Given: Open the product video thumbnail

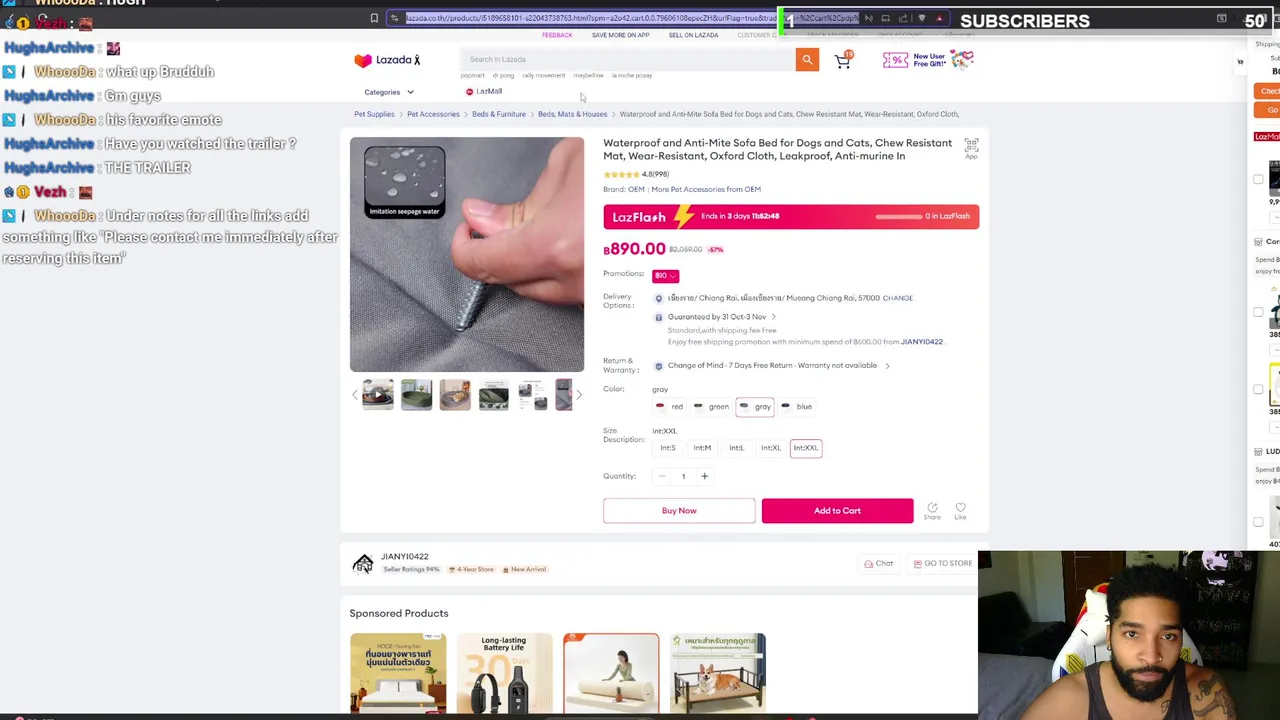Looking at the screenshot, I should (x=378, y=395).
